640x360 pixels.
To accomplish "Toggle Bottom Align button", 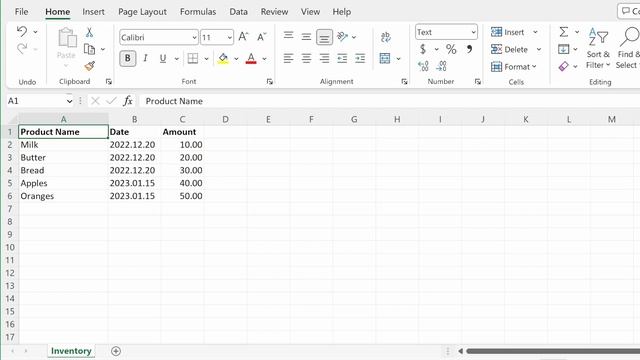I will coord(324,37).
